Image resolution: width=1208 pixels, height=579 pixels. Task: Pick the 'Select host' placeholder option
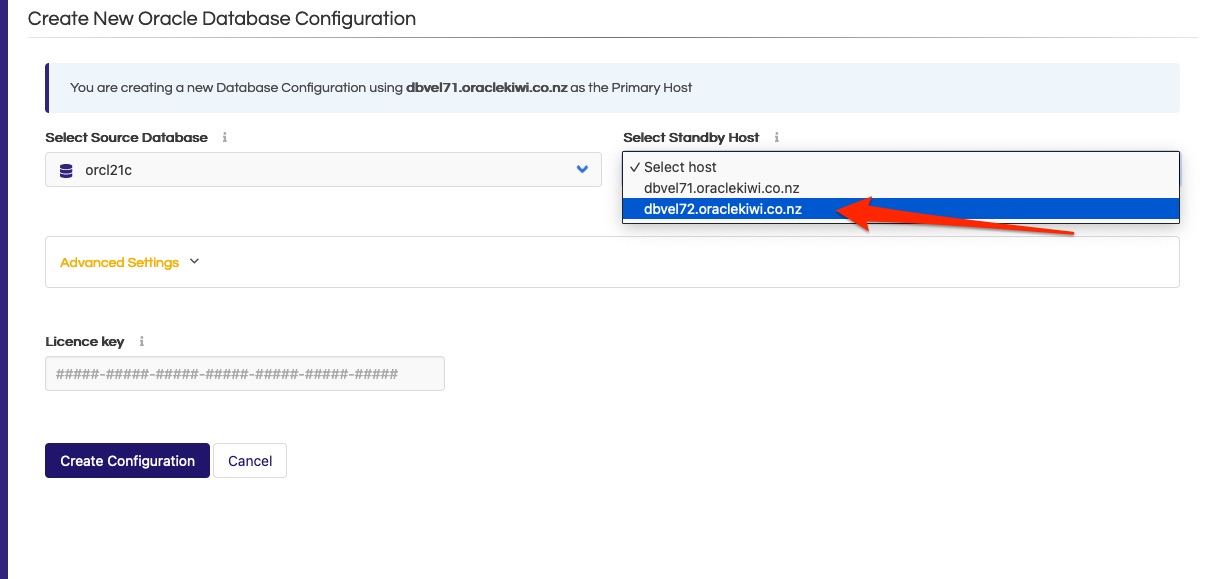901,167
